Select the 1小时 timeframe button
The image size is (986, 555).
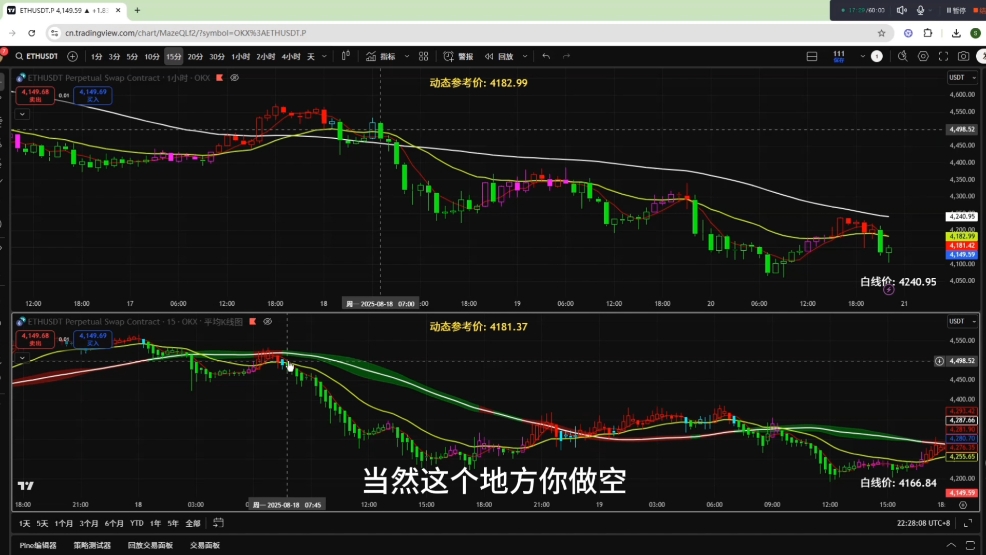click(x=240, y=56)
